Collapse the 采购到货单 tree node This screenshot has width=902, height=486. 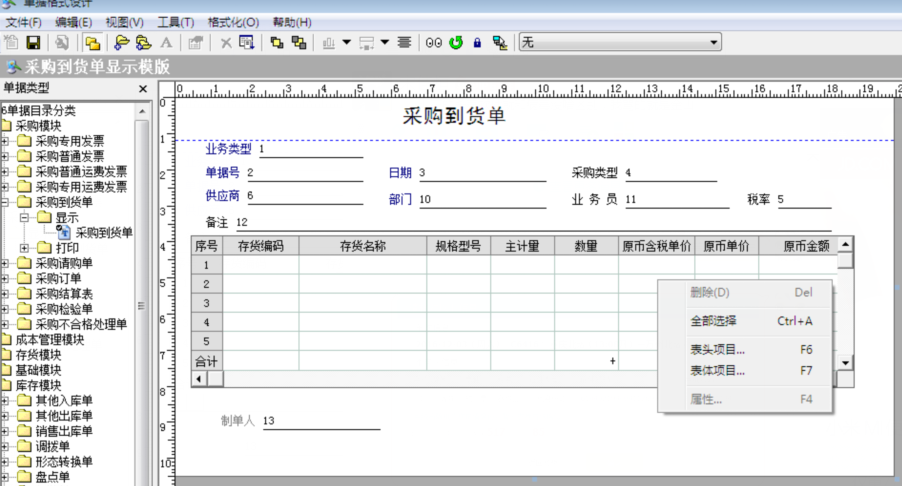click(5, 202)
